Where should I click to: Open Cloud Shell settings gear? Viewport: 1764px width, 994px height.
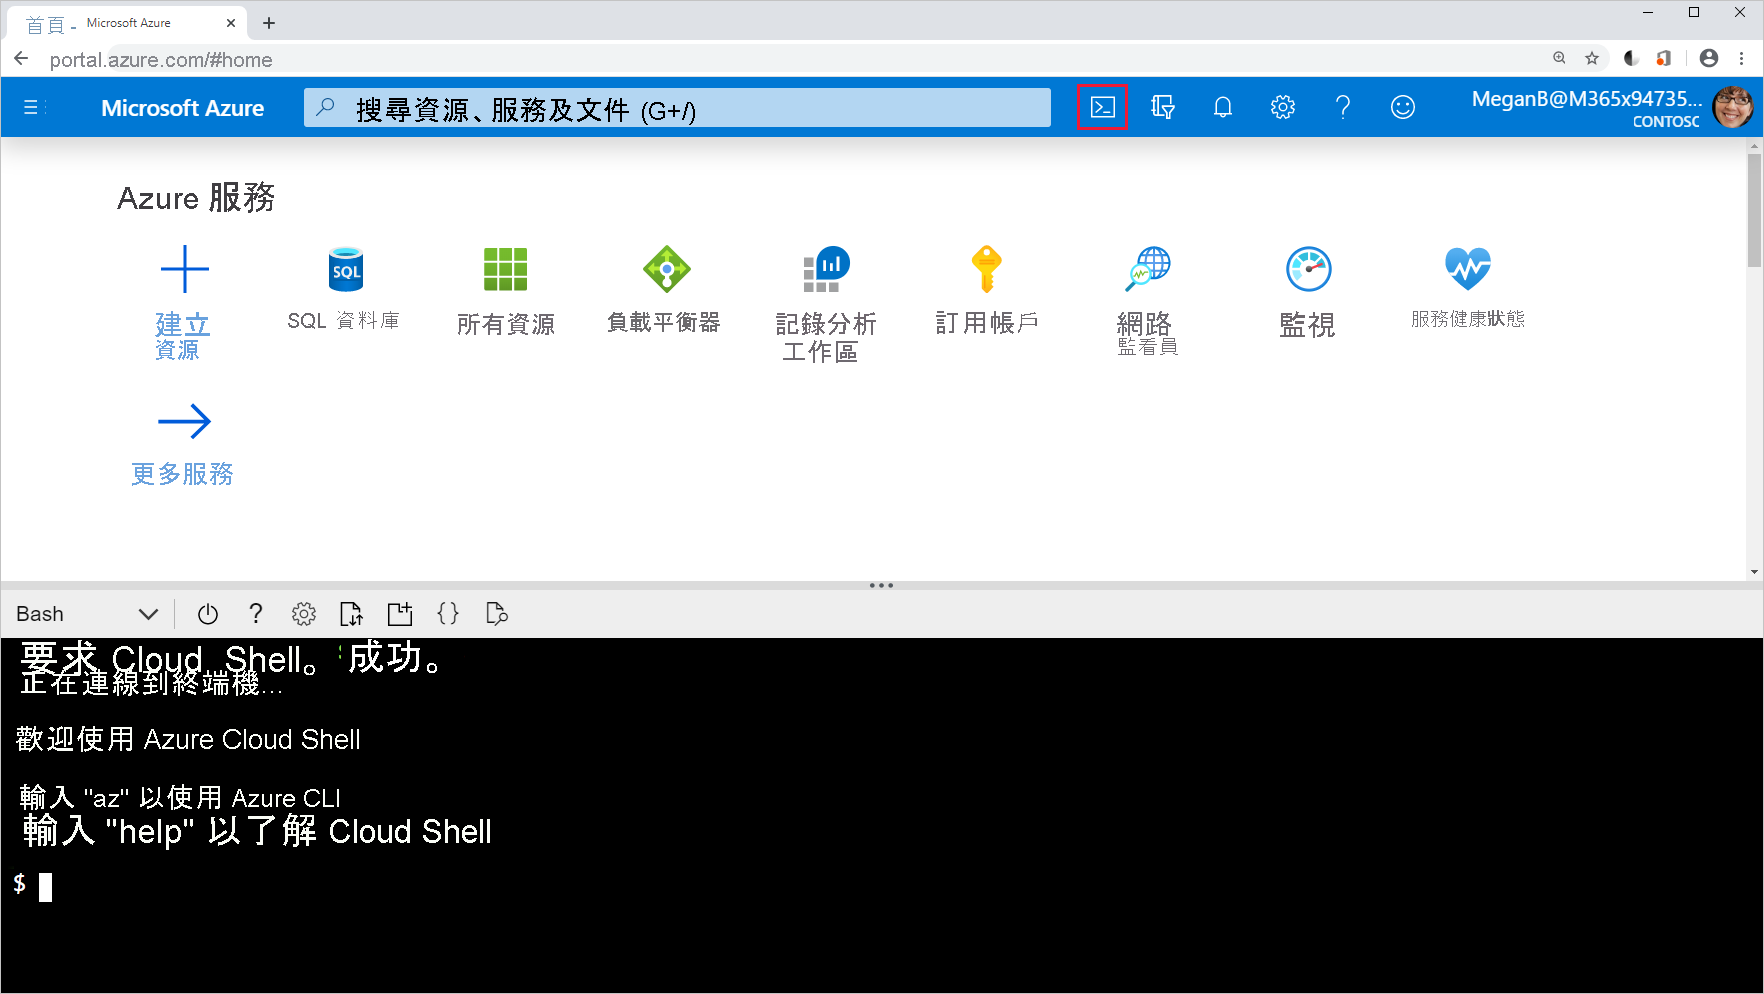point(304,614)
